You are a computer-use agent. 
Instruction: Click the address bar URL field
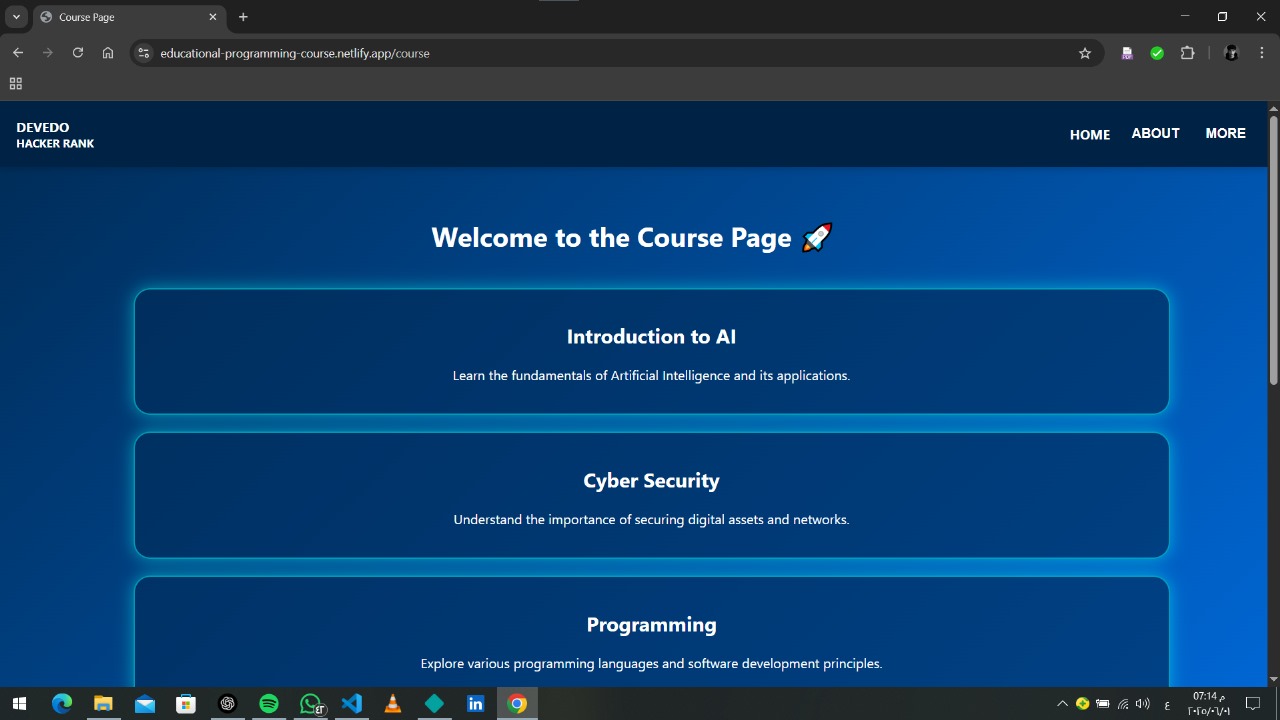click(x=600, y=53)
